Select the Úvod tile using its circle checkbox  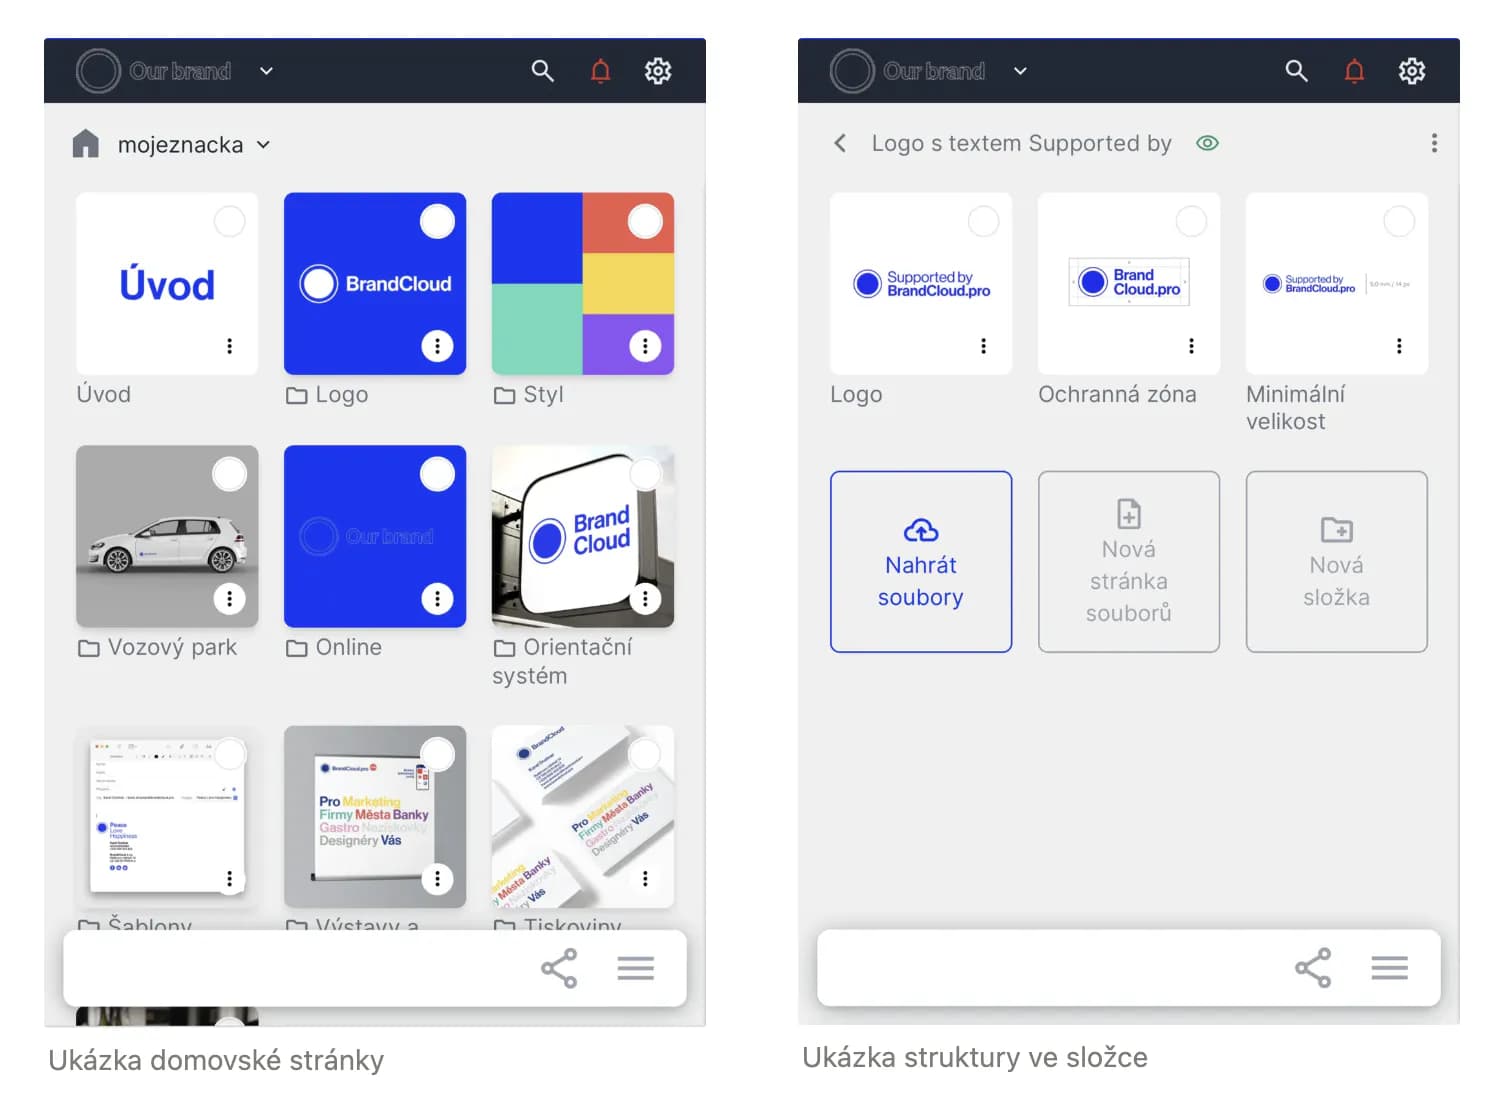(229, 221)
